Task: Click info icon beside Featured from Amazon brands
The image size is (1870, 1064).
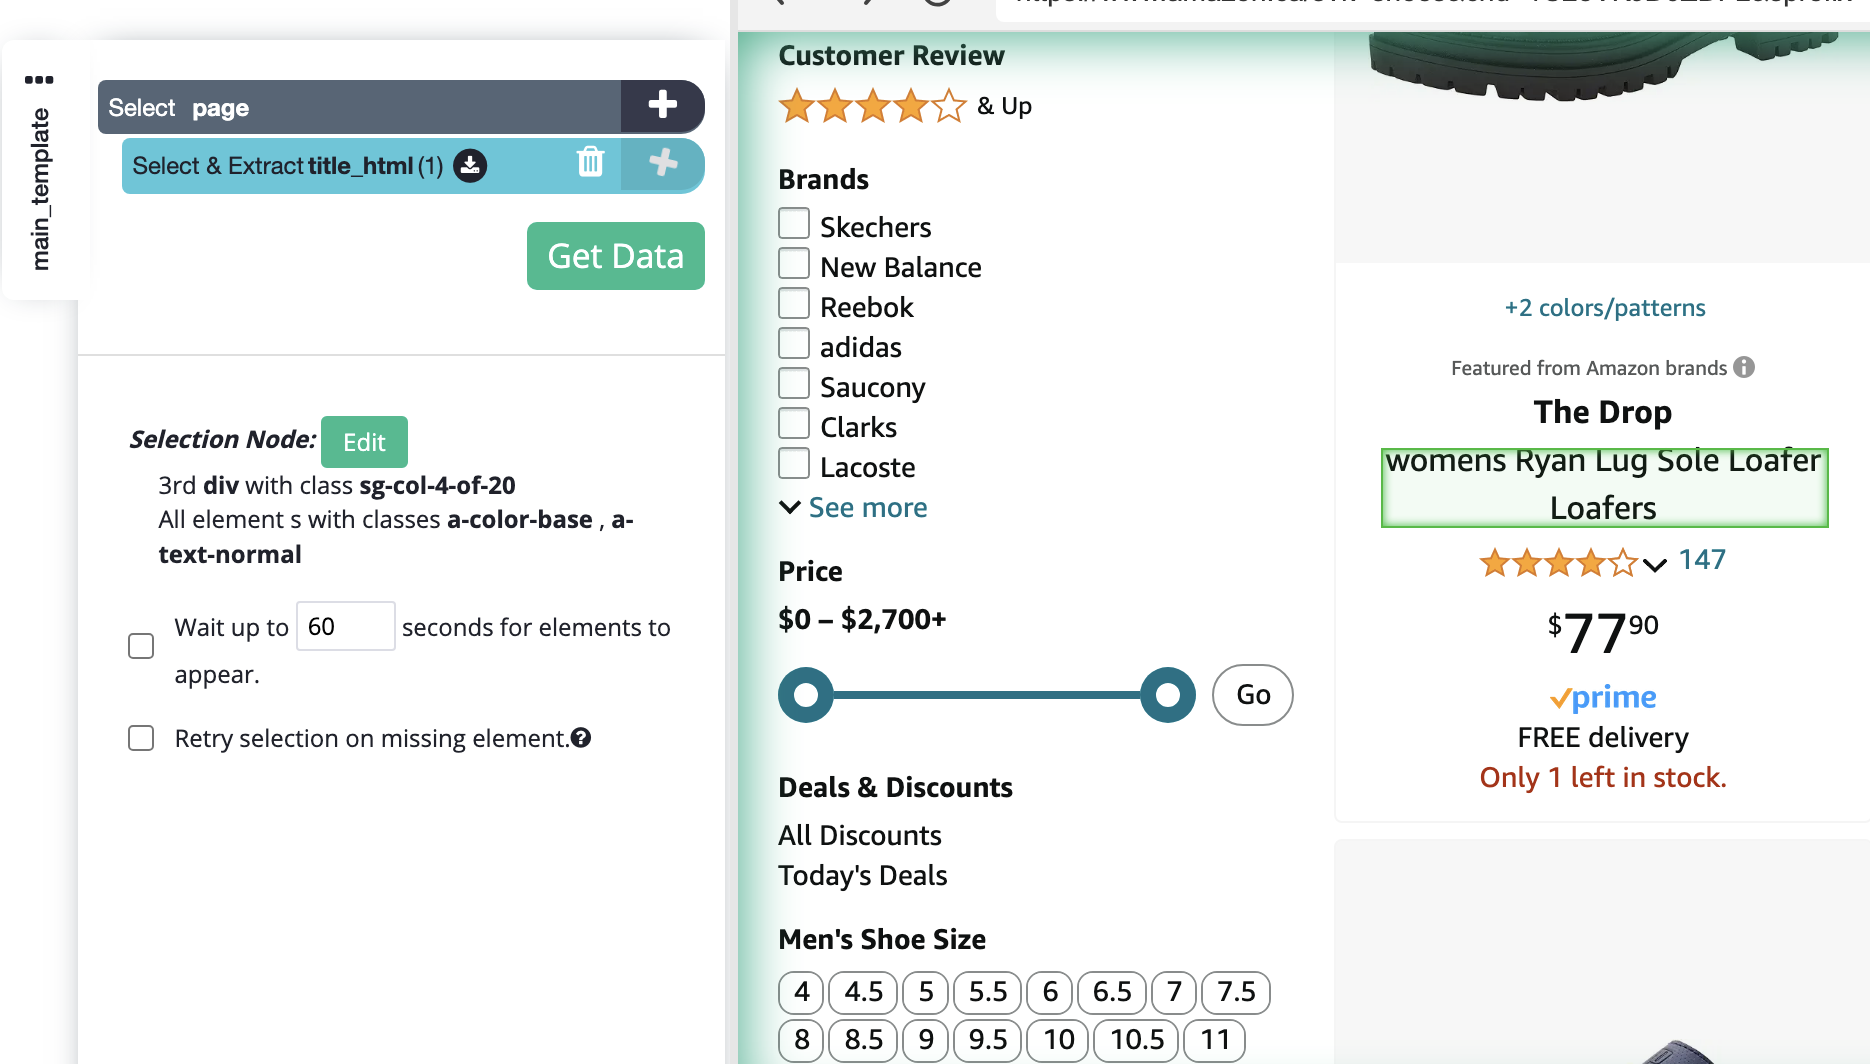Action: [x=1744, y=367]
